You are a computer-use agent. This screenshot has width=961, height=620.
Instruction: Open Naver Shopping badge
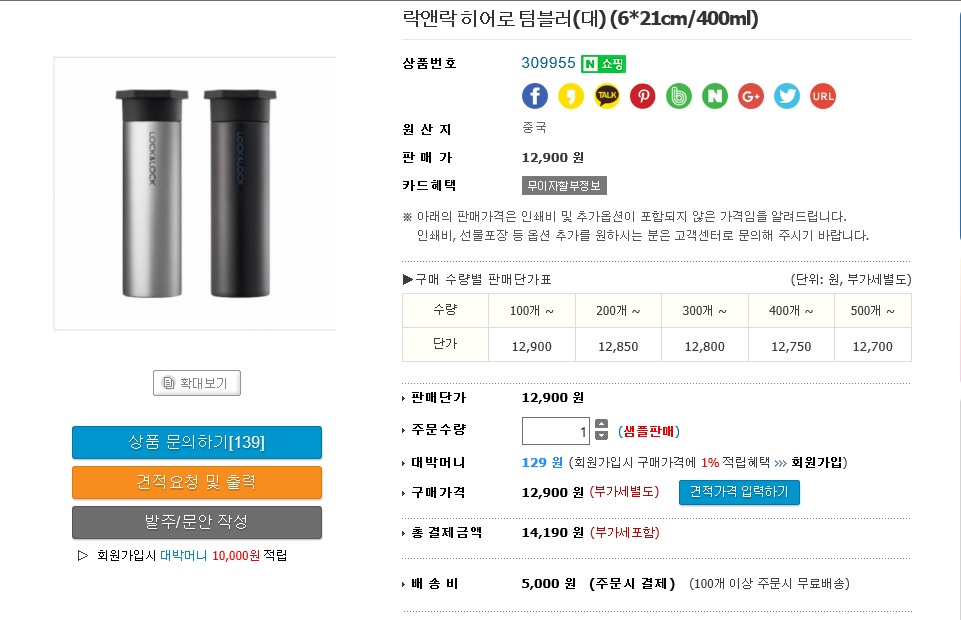click(603, 63)
